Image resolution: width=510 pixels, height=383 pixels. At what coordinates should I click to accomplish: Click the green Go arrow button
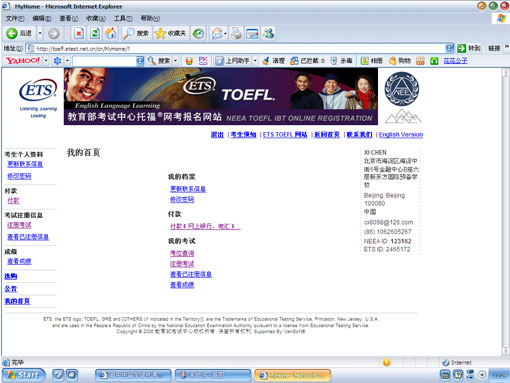point(461,48)
